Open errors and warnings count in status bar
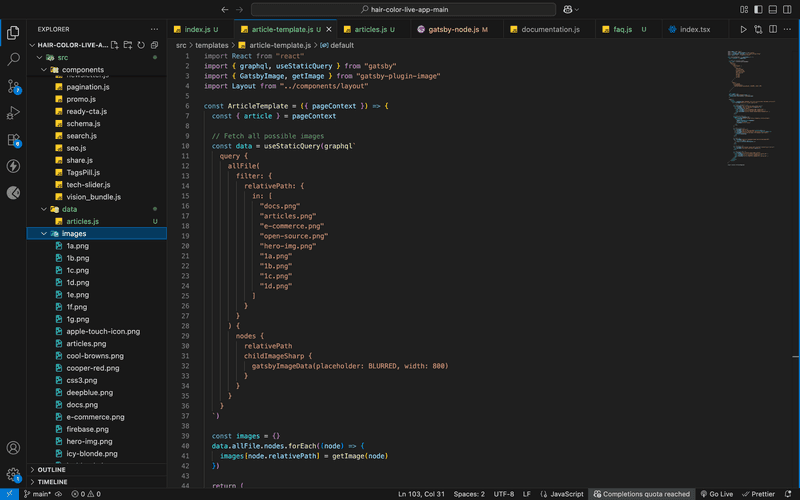 [86, 494]
